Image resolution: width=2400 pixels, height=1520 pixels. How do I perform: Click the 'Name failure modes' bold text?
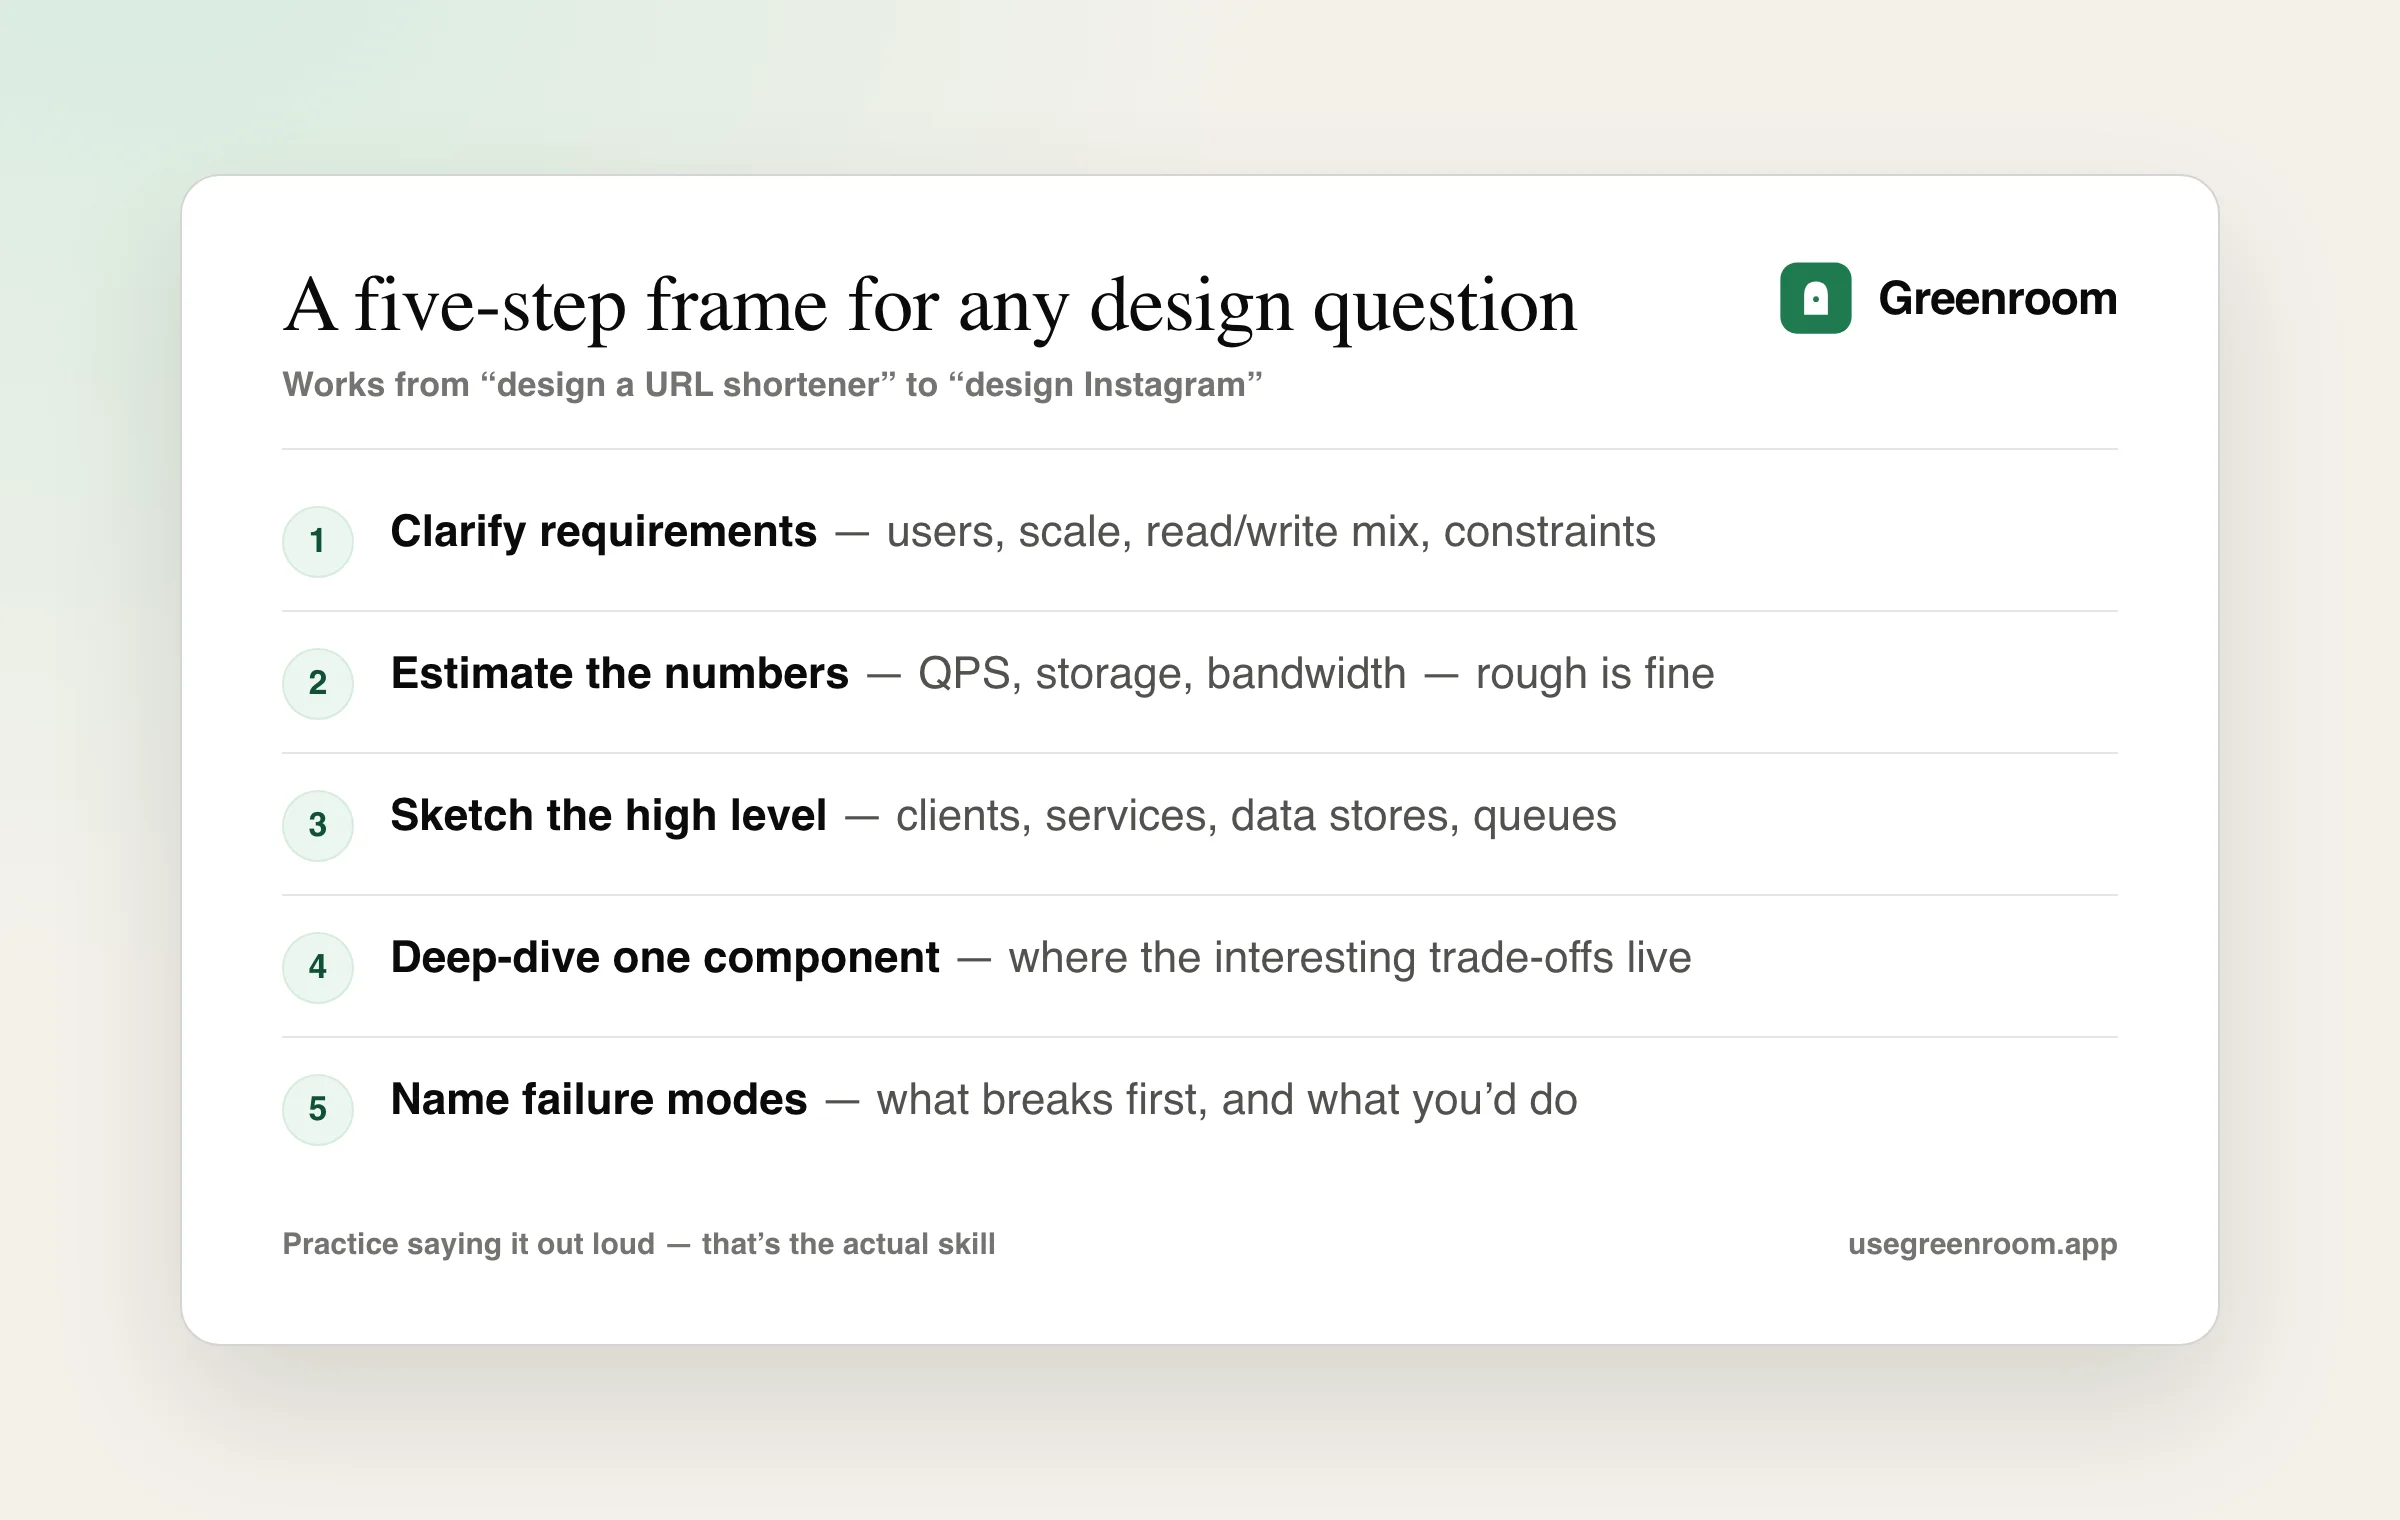(x=599, y=1100)
